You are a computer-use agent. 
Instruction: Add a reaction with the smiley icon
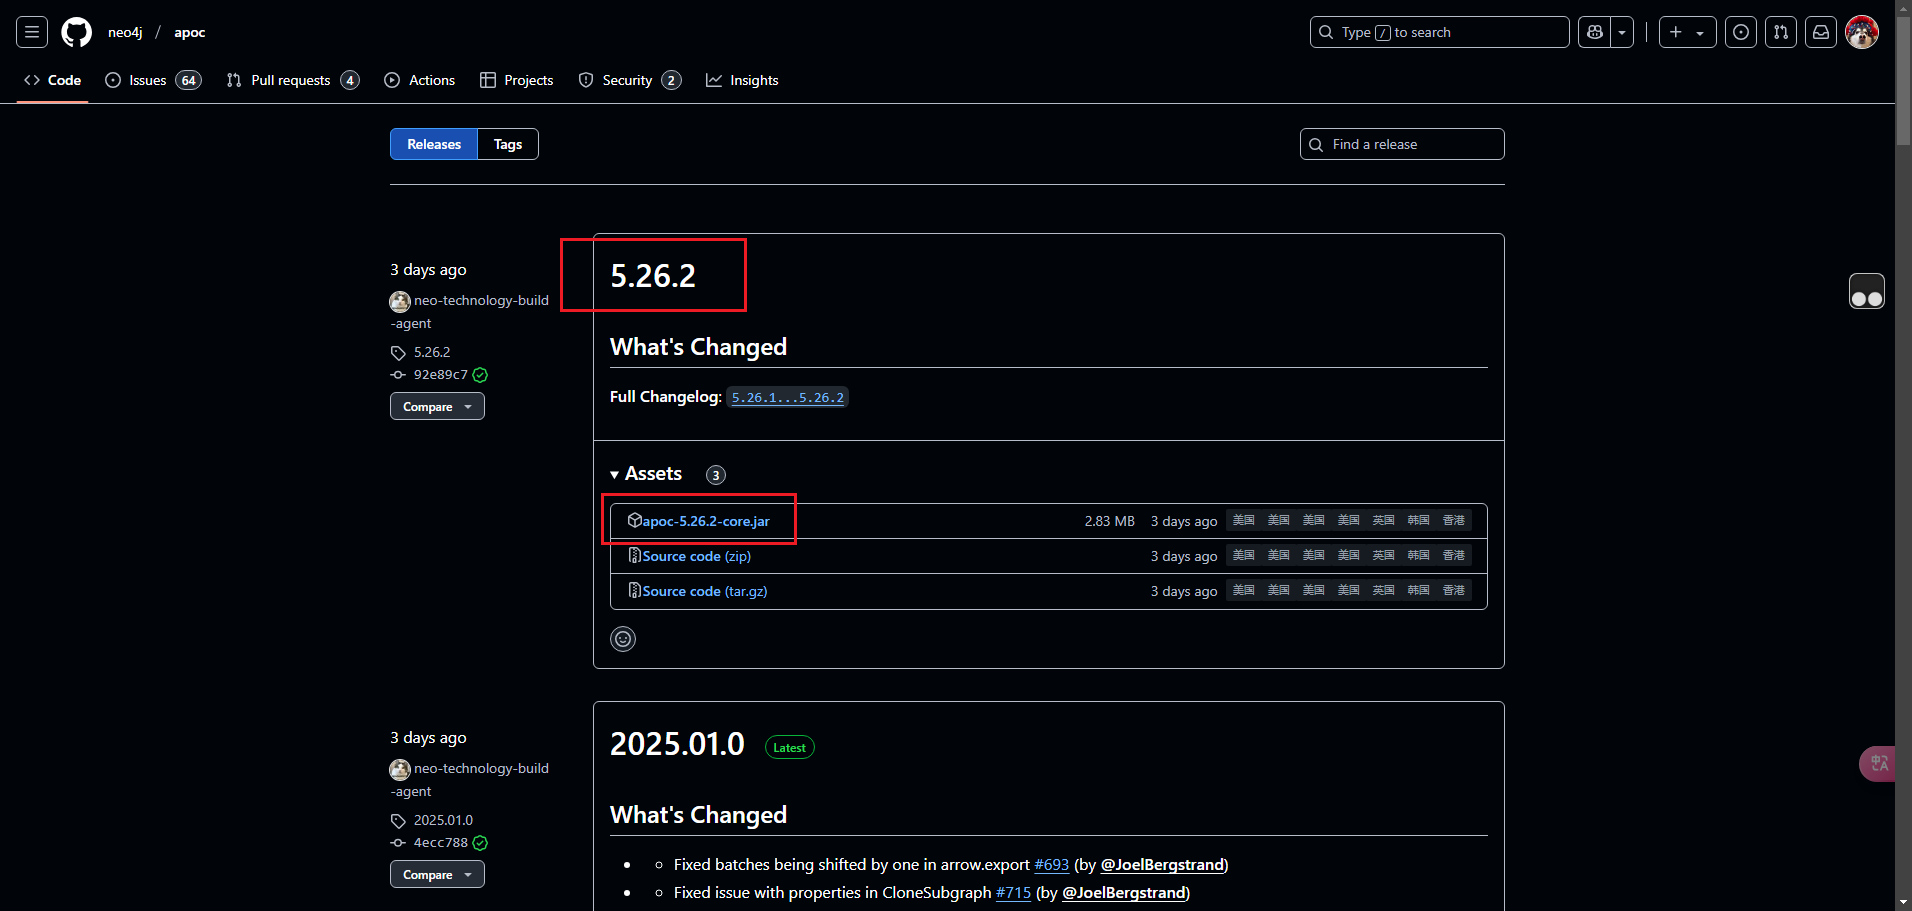(623, 639)
